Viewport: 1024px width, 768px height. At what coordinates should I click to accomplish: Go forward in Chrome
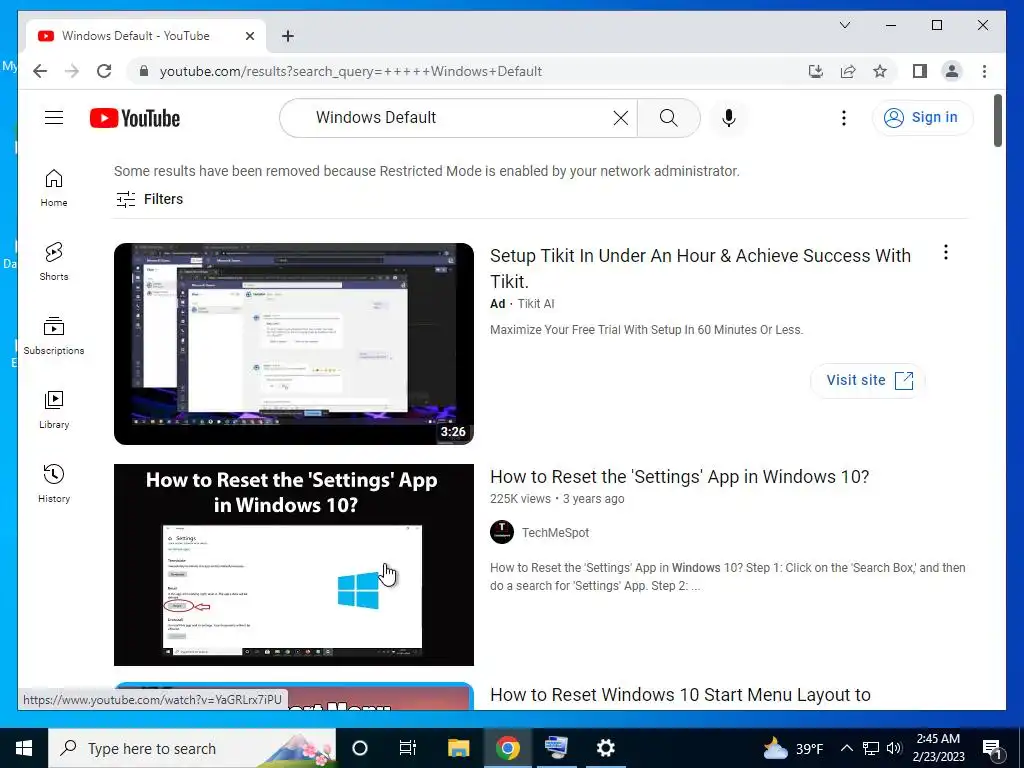coord(72,71)
